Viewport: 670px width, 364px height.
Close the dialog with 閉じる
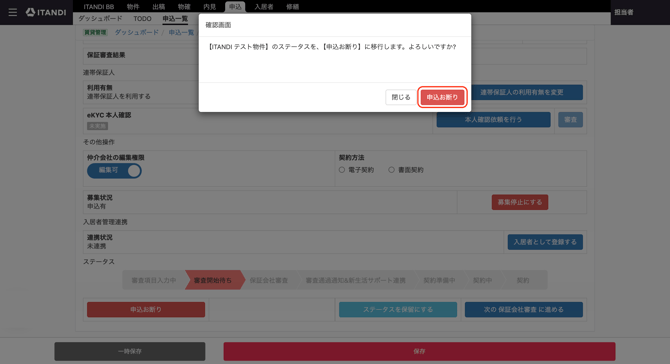pyautogui.click(x=401, y=97)
